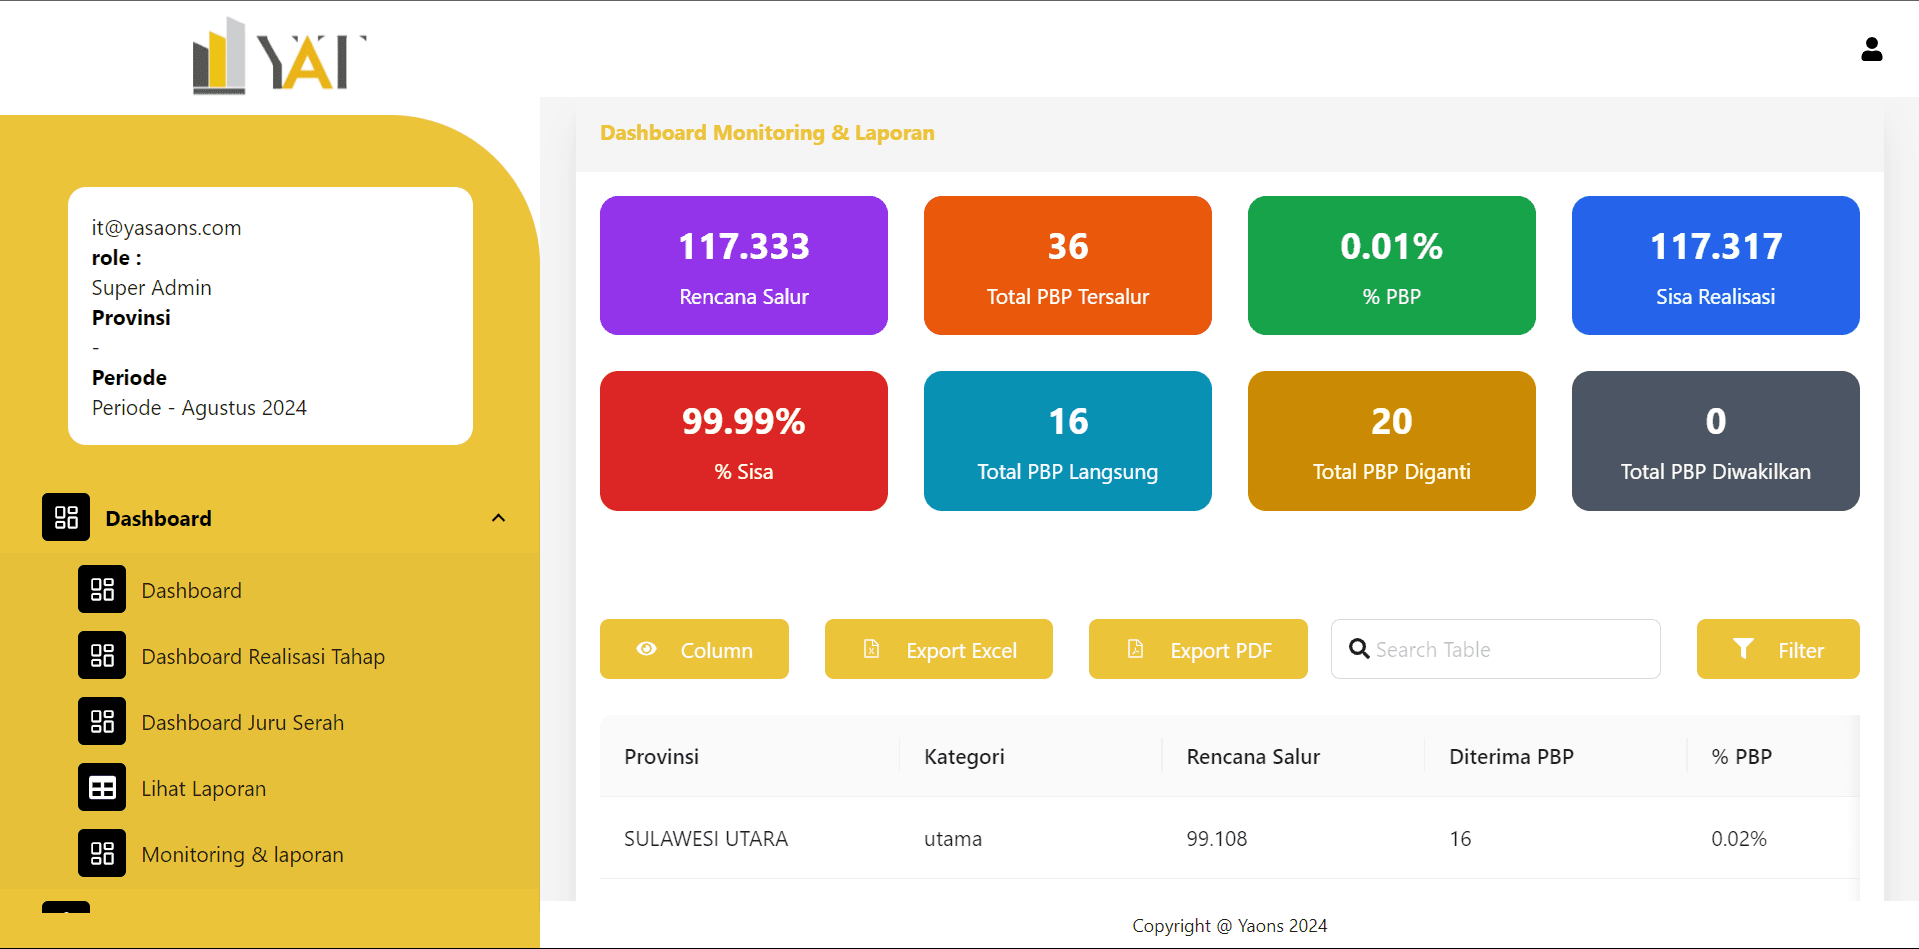
Task: Click the Dashboard Realisasi Tahap icon
Action: 102,655
